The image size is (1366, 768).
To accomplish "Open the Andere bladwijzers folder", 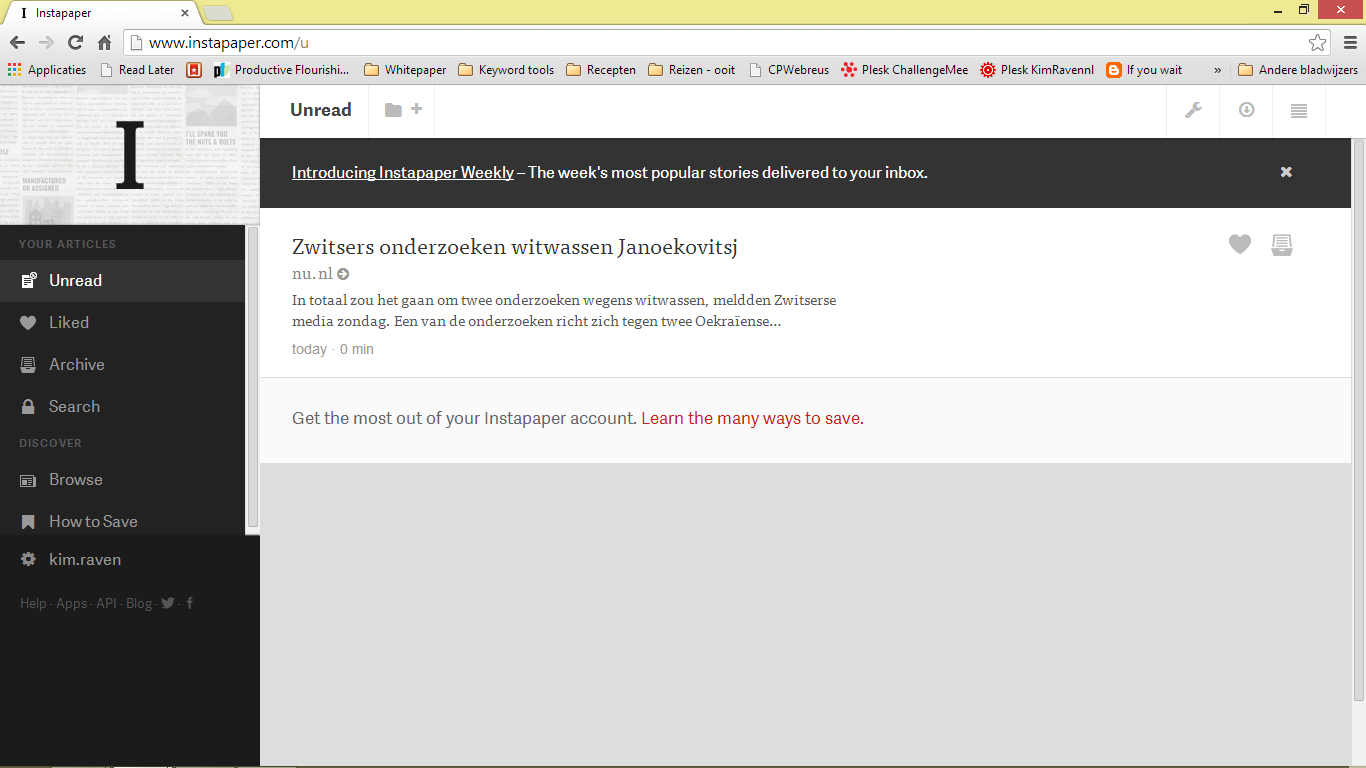I will [x=1297, y=70].
